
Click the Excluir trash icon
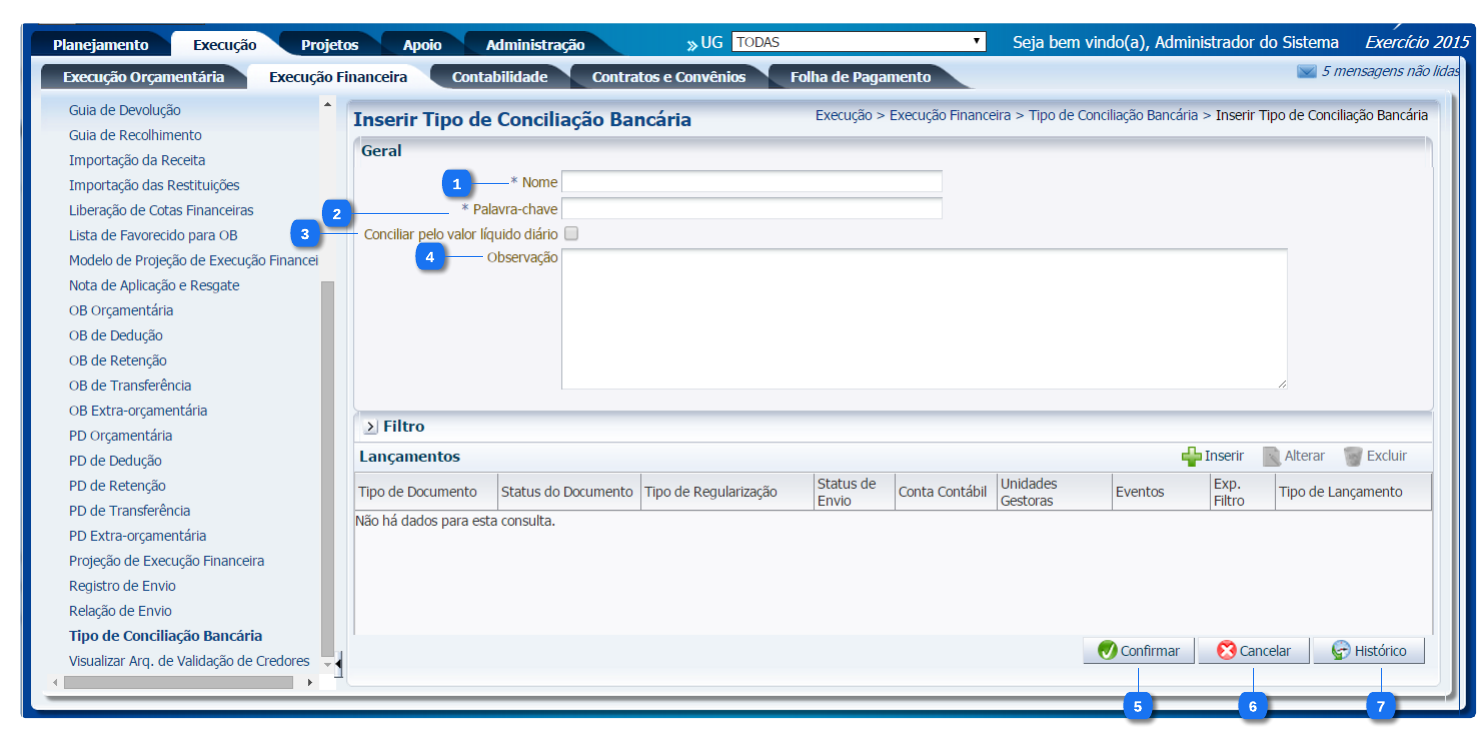1353,456
